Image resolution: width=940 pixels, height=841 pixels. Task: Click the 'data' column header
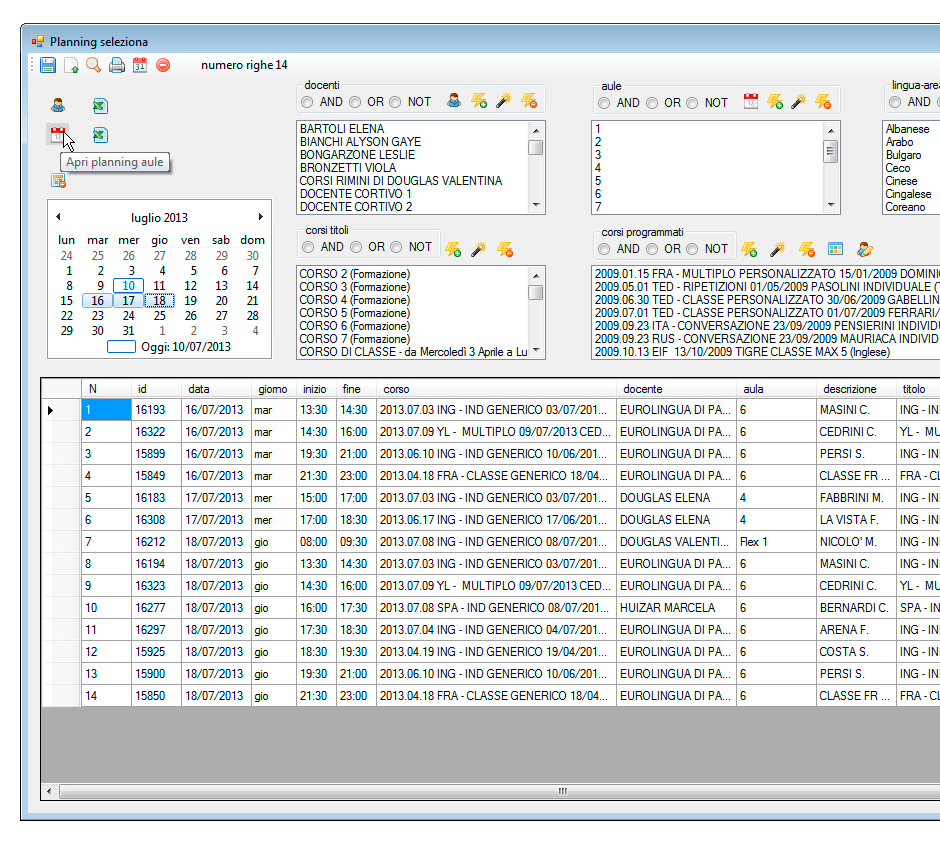[x=216, y=389]
